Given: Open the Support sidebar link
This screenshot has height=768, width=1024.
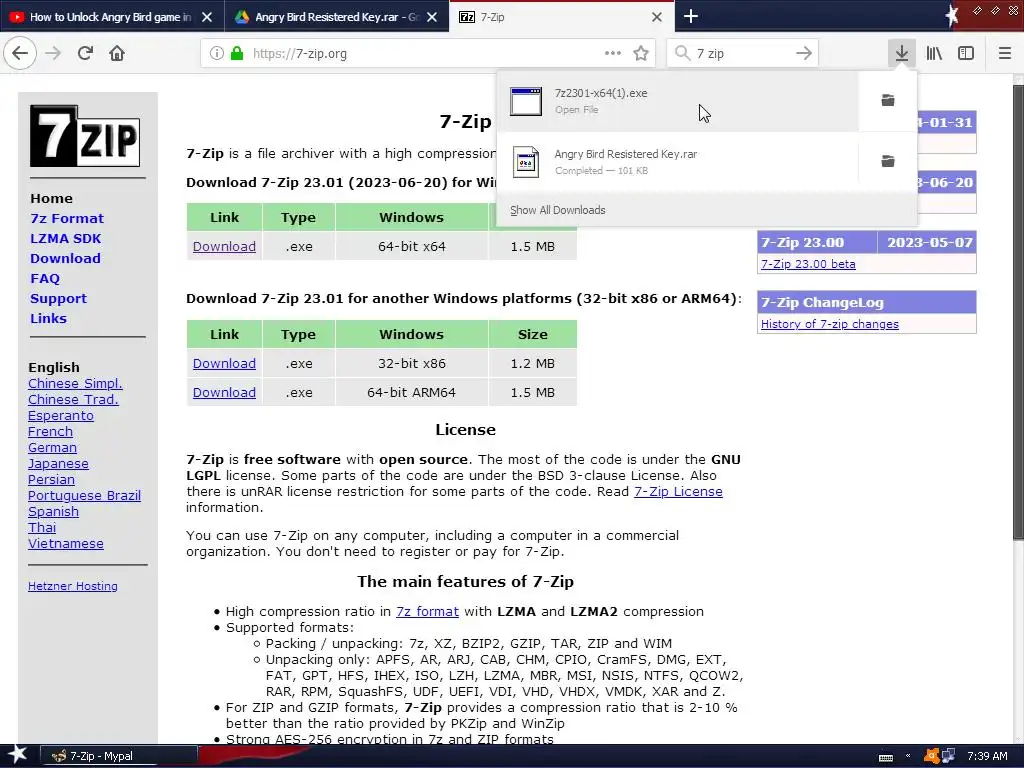Looking at the screenshot, I should 58,298.
